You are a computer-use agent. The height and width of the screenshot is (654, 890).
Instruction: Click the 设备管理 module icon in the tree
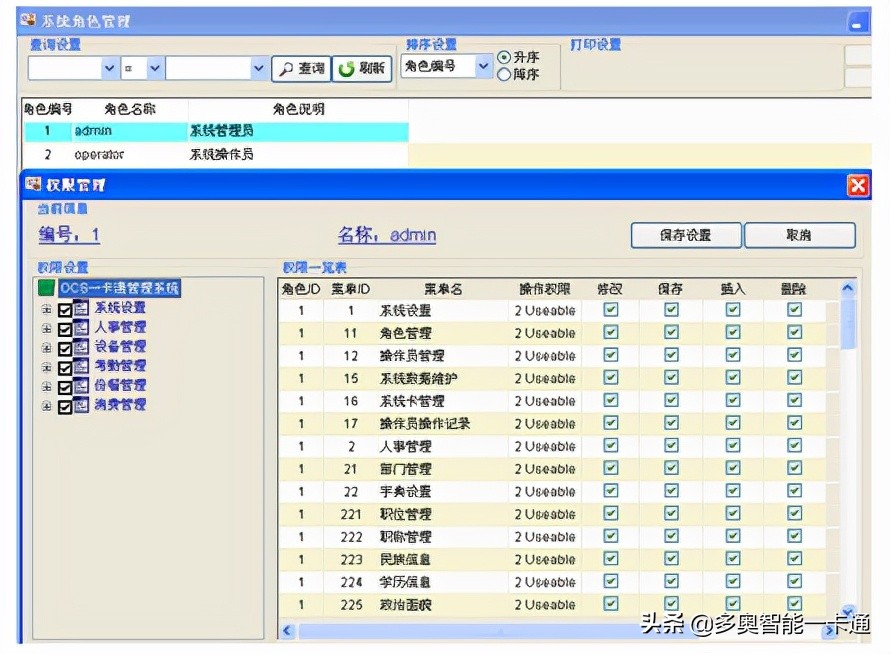coord(80,347)
